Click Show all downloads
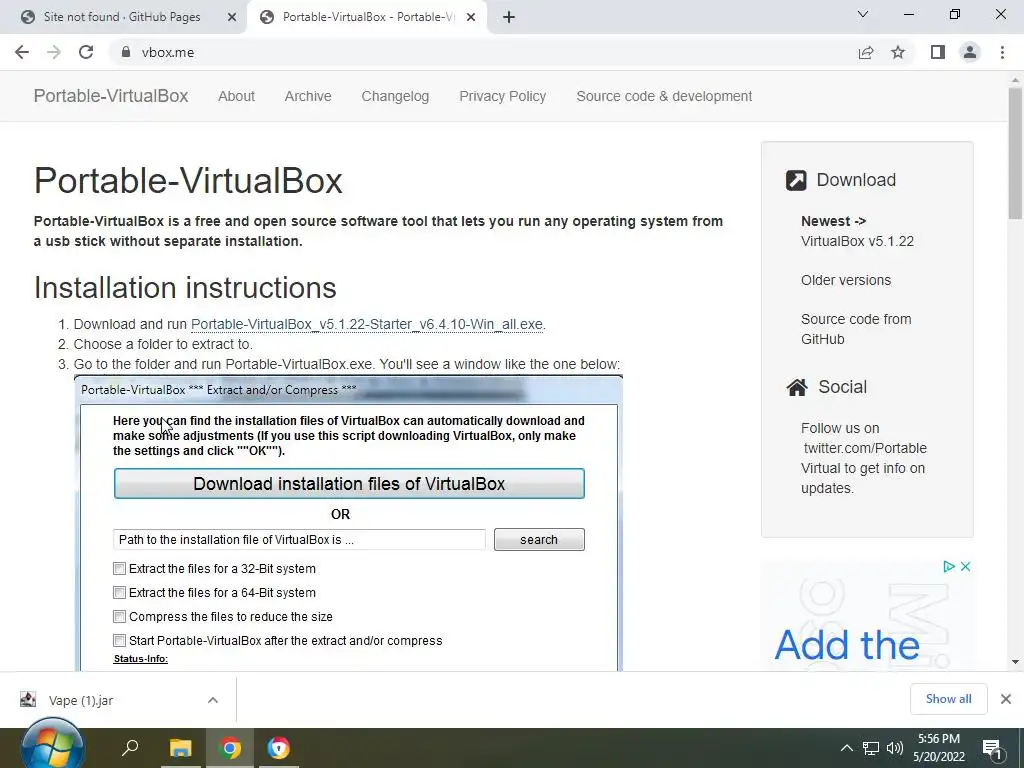 pyautogui.click(x=948, y=699)
